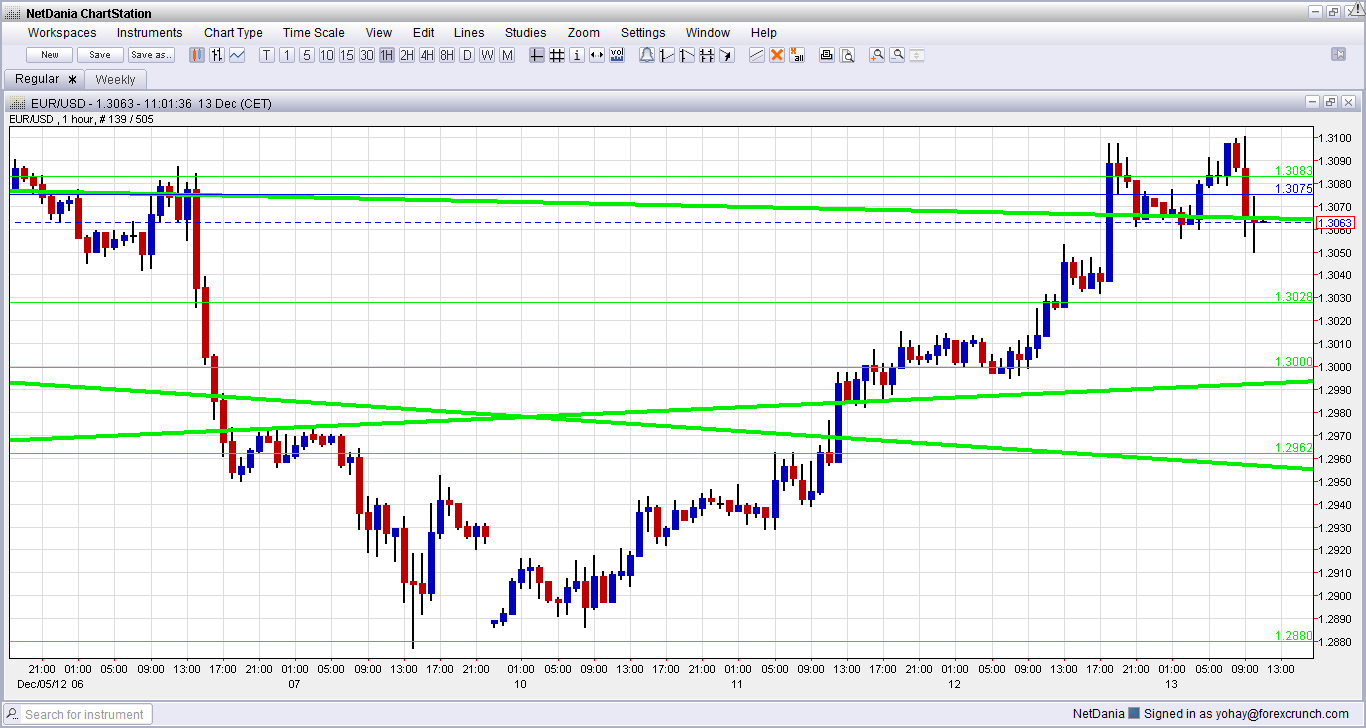Switch to the line chart icon
This screenshot has width=1366, height=728.
coord(237,55)
